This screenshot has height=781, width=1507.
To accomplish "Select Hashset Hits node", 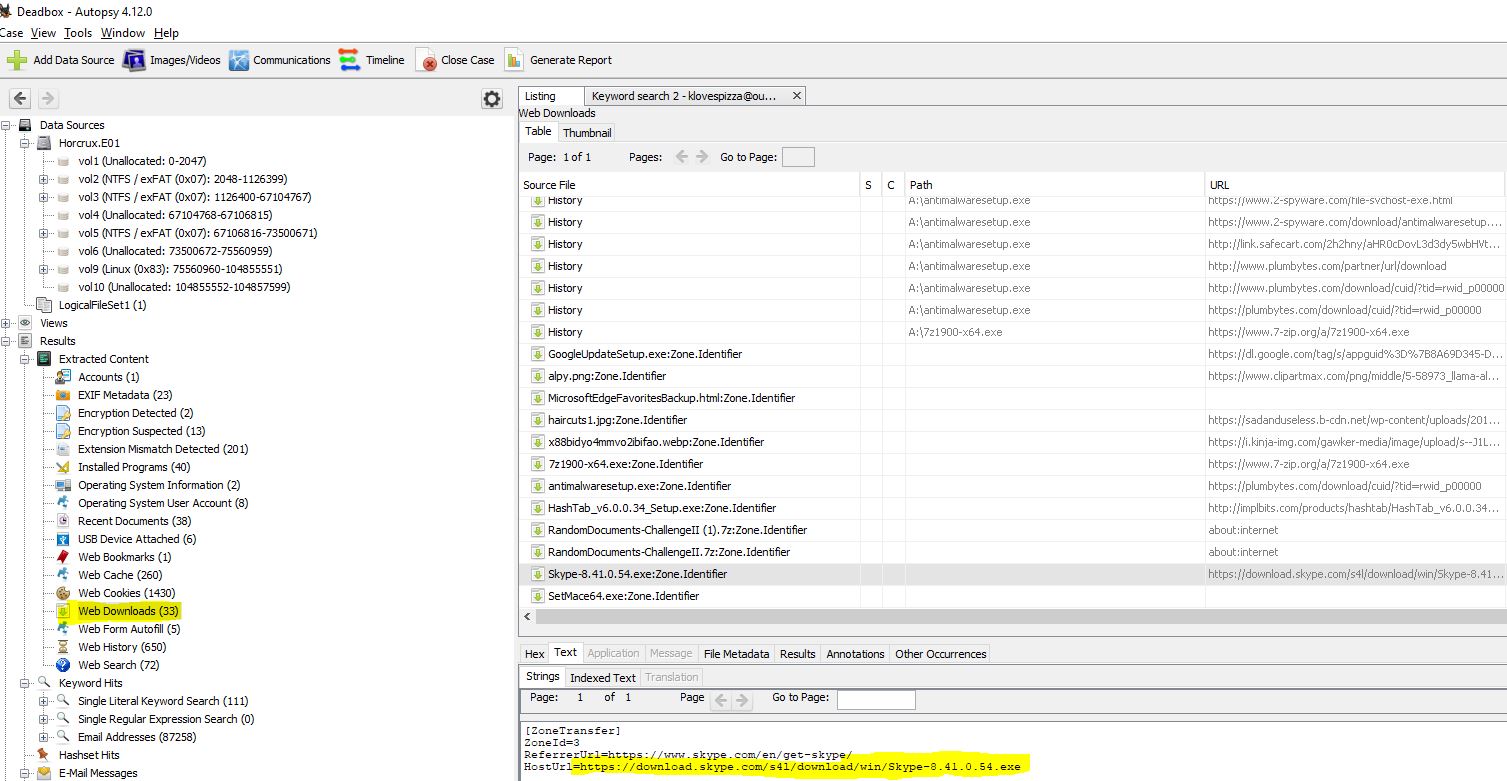I will (88, 755).
